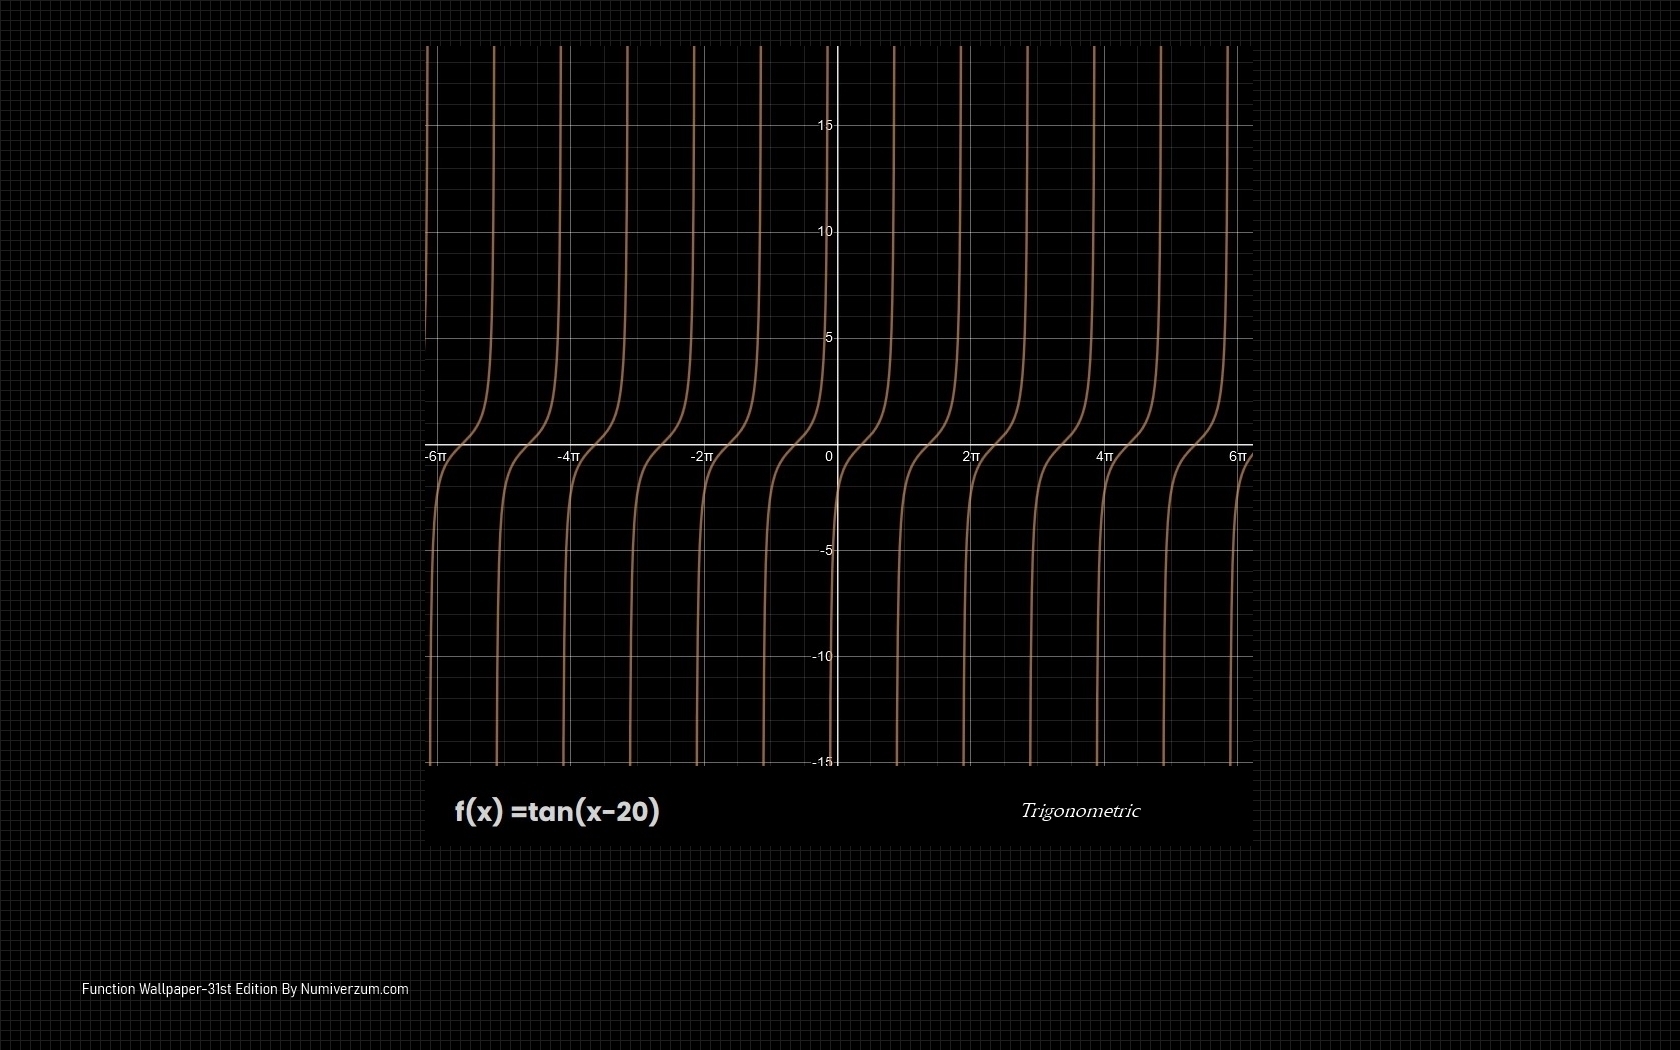
Task: Open the Numiverzum.com credit in the footer
Action: (354, 989)
